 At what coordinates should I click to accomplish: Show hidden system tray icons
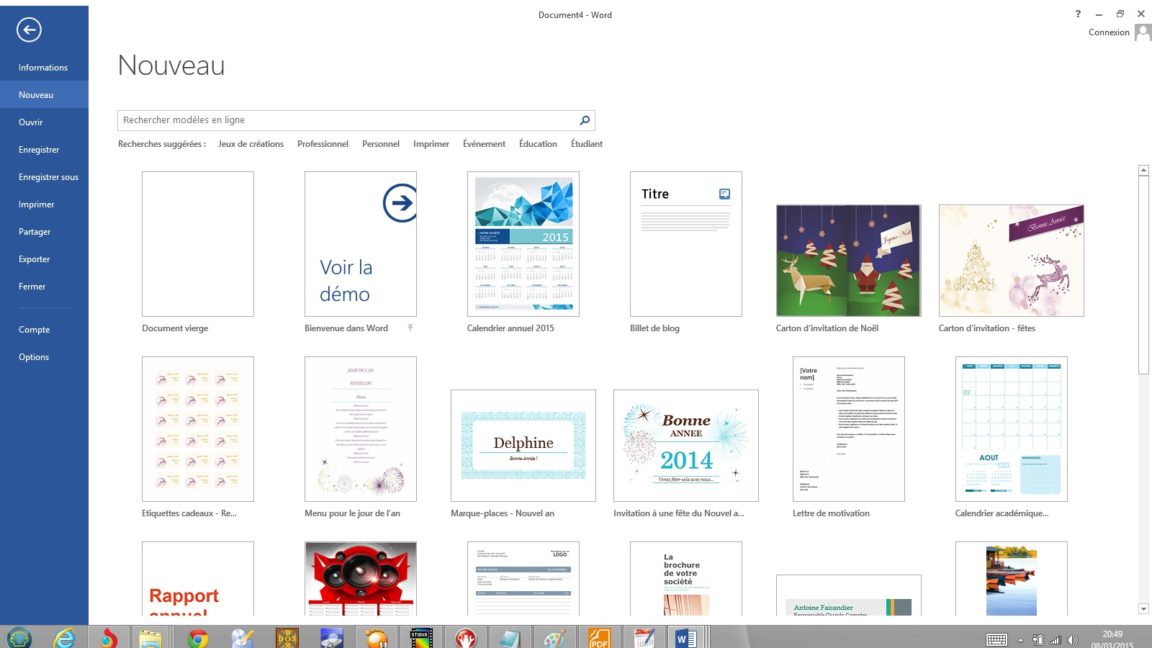(x=1020, y=639)
